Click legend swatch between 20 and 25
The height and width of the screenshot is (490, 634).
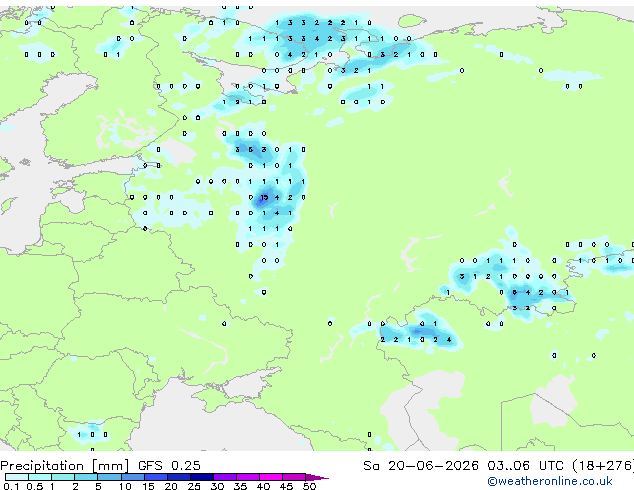pos(179,477)
